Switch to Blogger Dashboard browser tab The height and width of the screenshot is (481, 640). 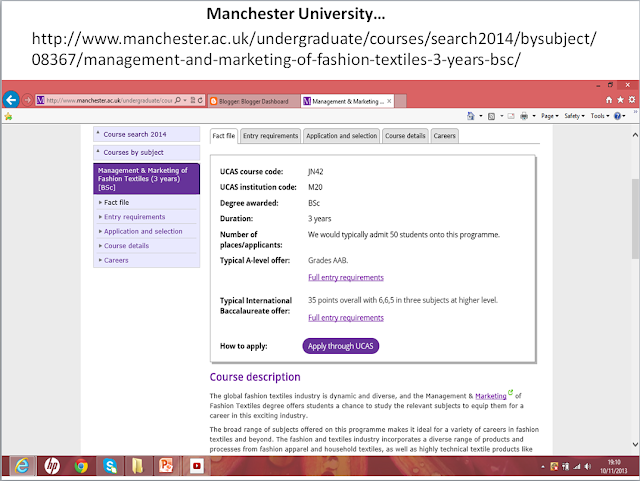click(253, 101)
